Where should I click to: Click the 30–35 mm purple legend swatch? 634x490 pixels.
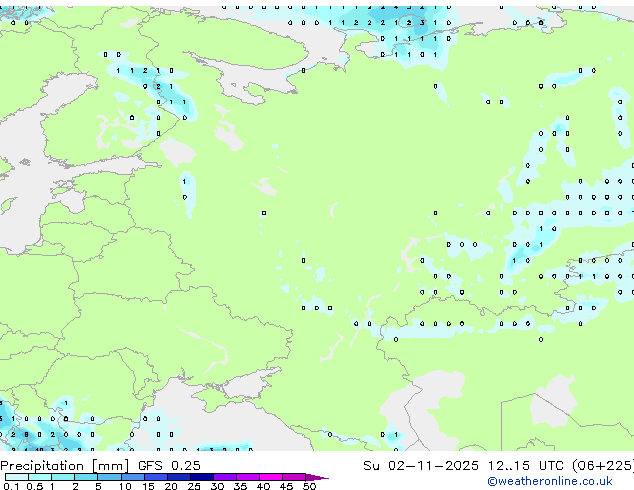click(224, 477)
